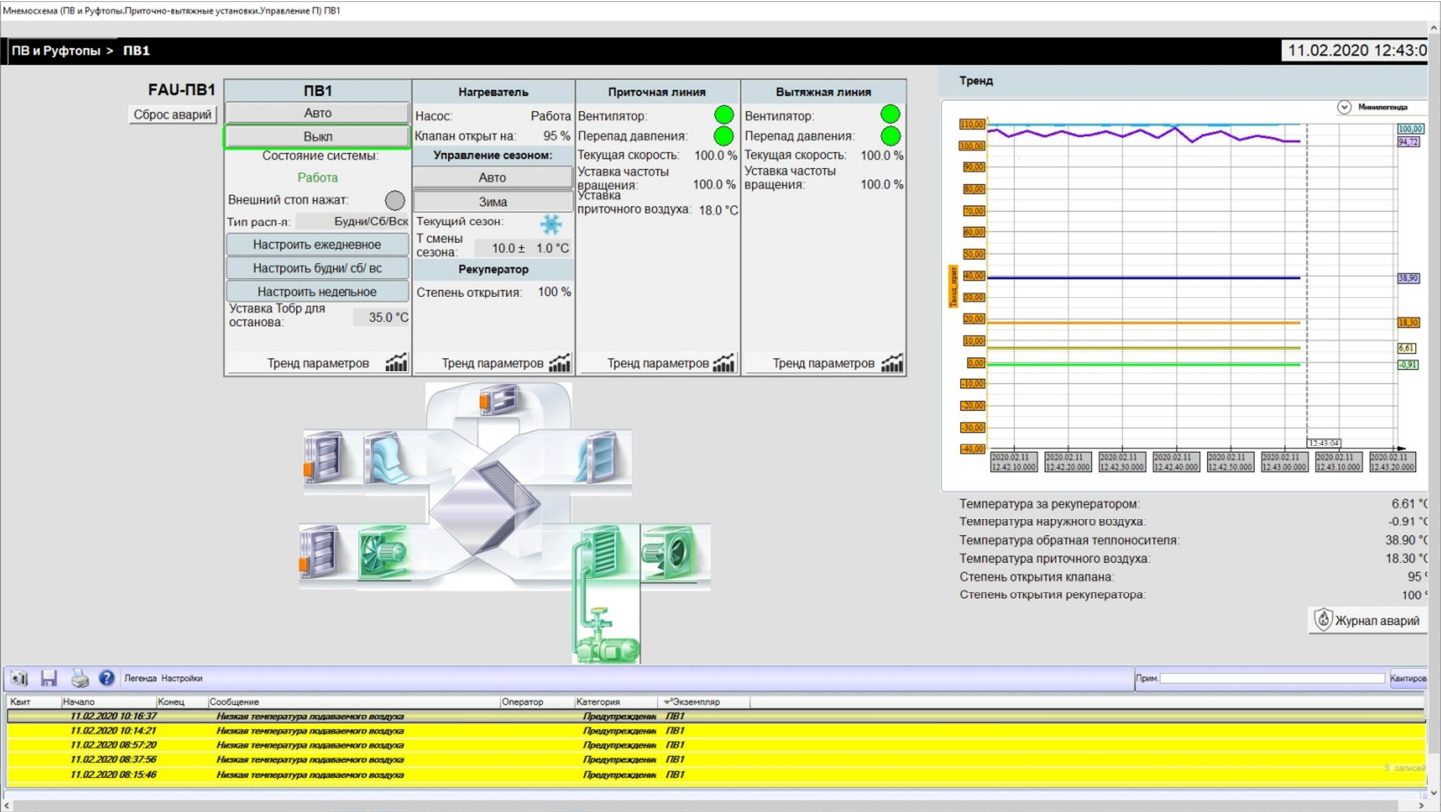Open trend chart icon under ПВ1 column
Screen dimensions: 1441x812
pyautogui.click(x=396, y=363)
